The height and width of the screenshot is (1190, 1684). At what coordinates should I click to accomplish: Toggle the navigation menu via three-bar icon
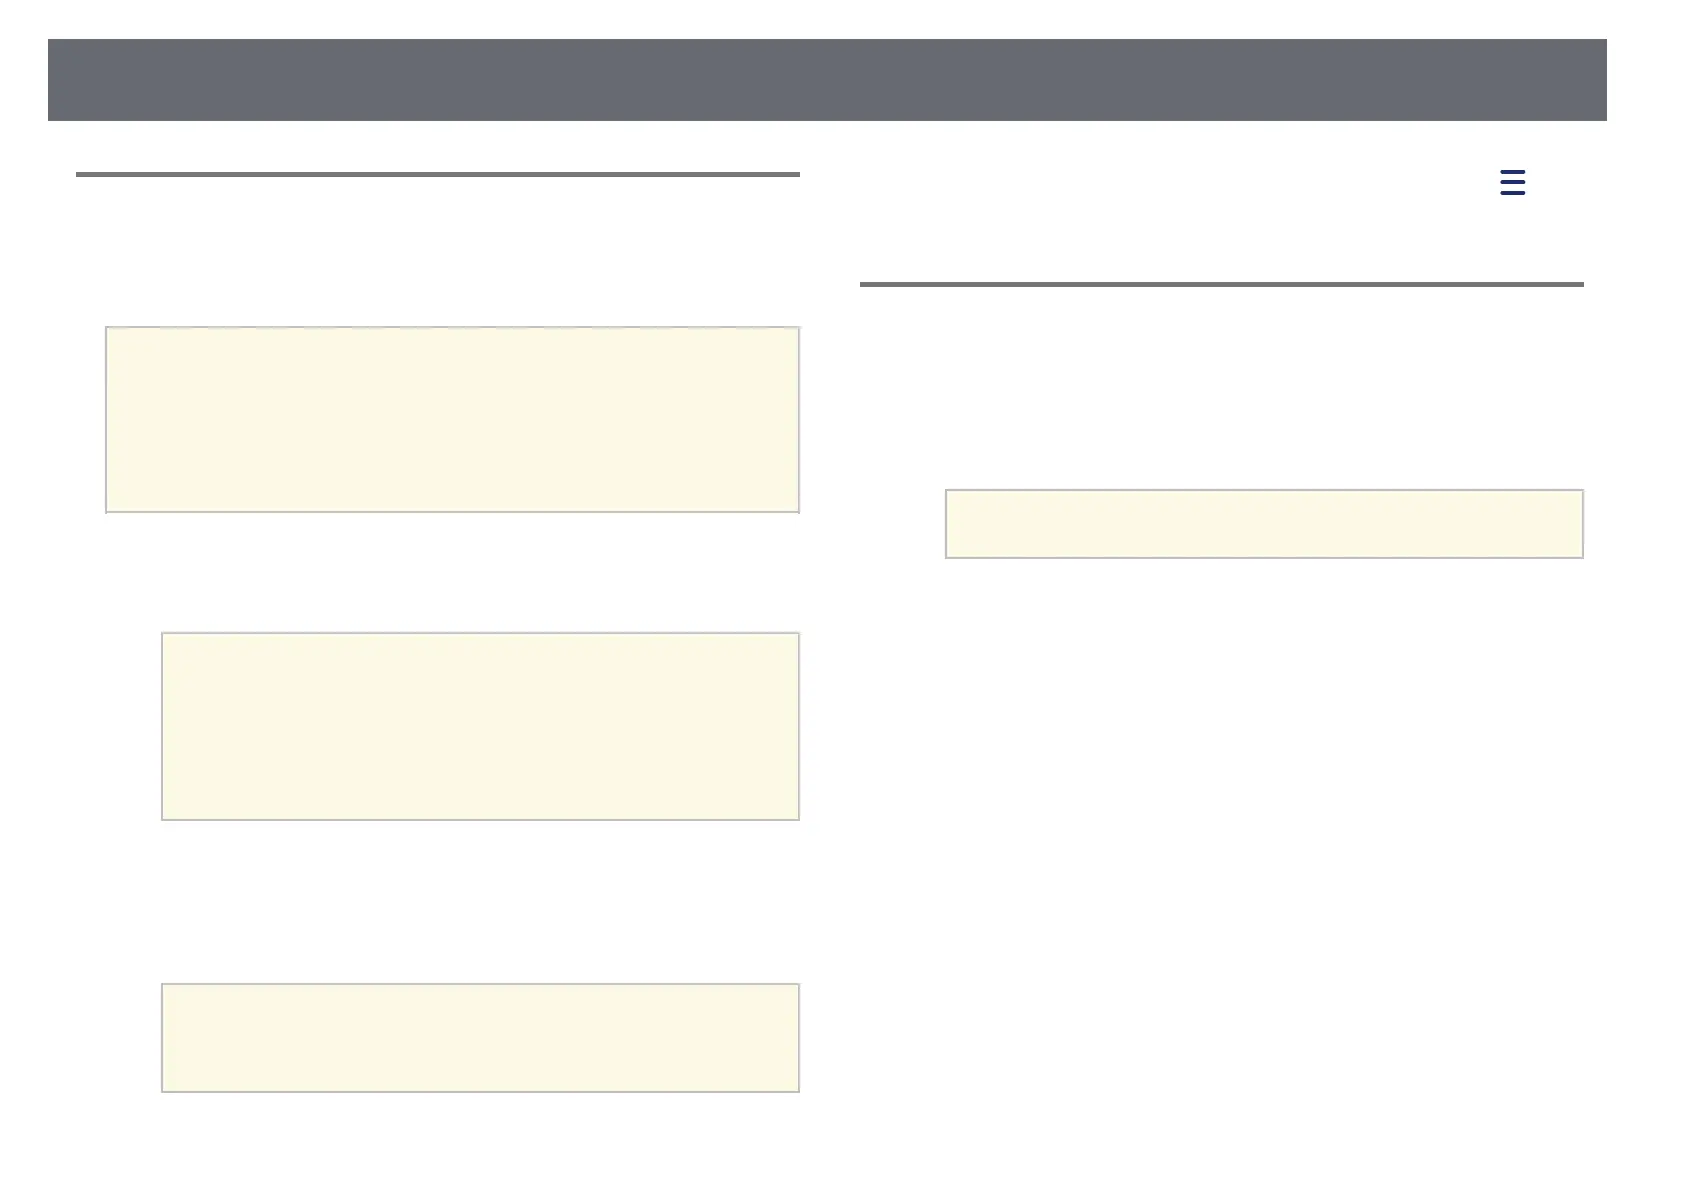click(x=1512, y=183)
